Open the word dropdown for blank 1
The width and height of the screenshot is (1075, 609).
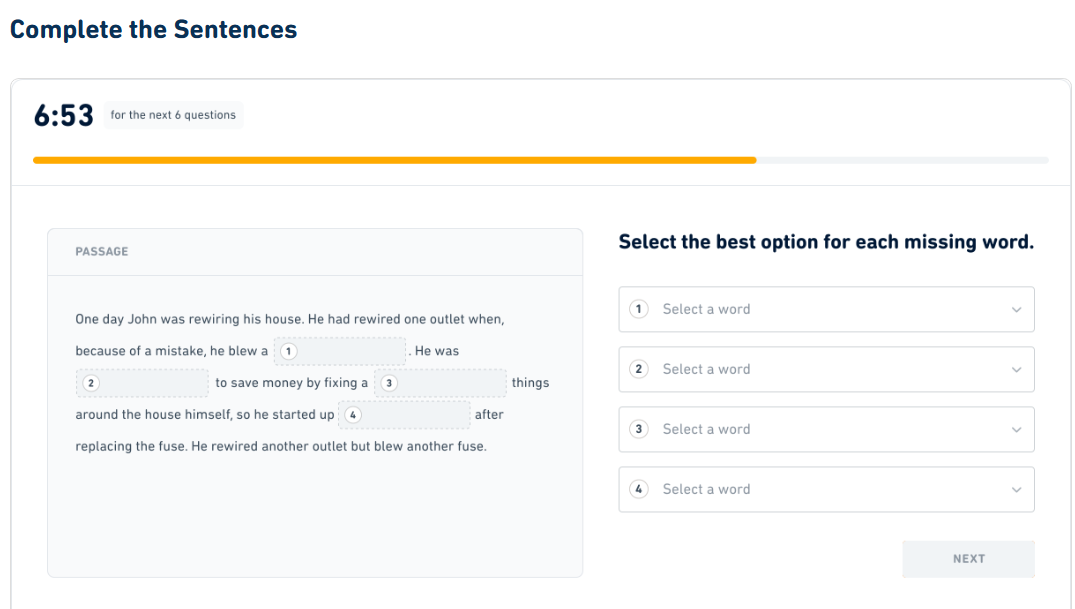[x=826, y=309]
